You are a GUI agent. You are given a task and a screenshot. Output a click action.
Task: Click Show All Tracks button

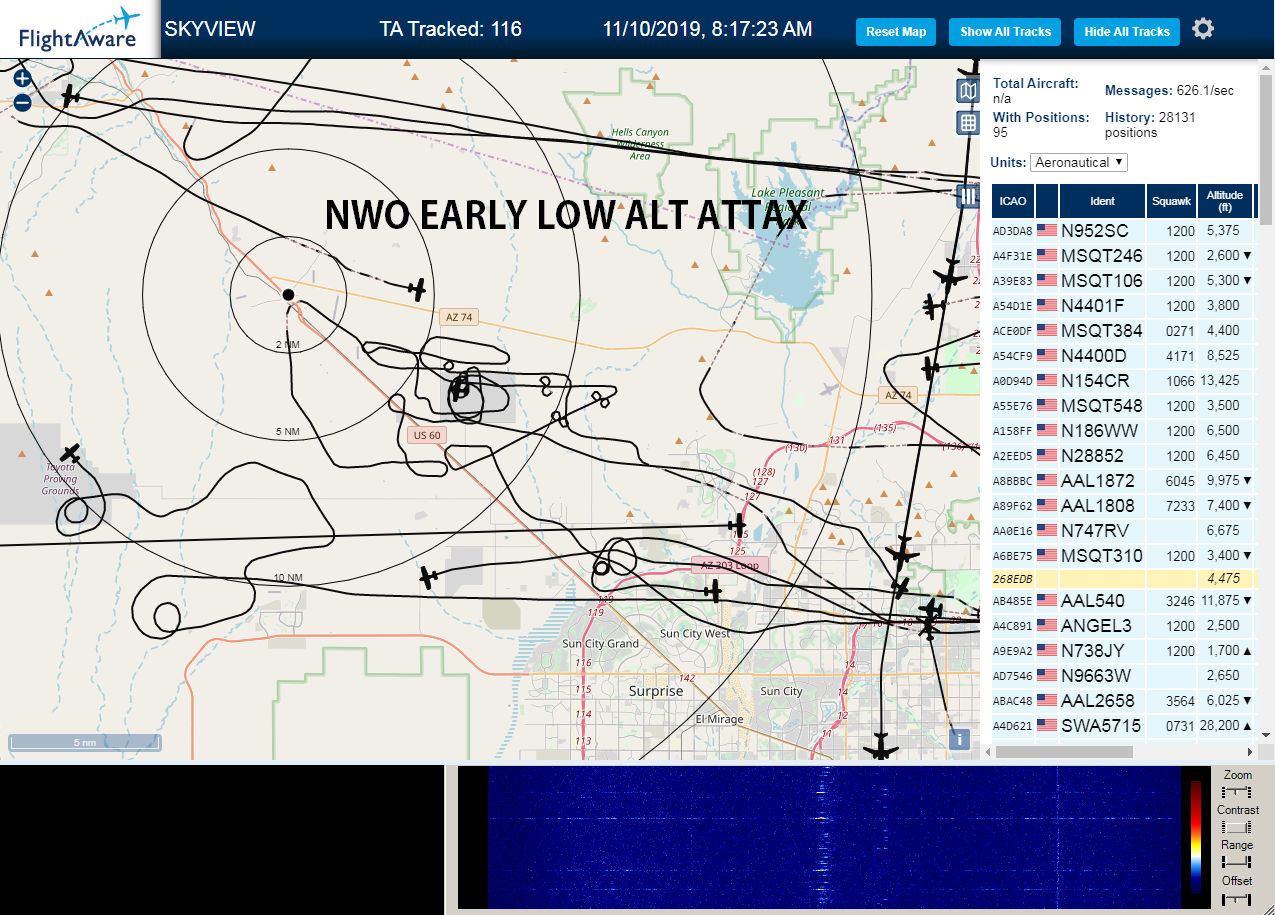(1005, 32)
